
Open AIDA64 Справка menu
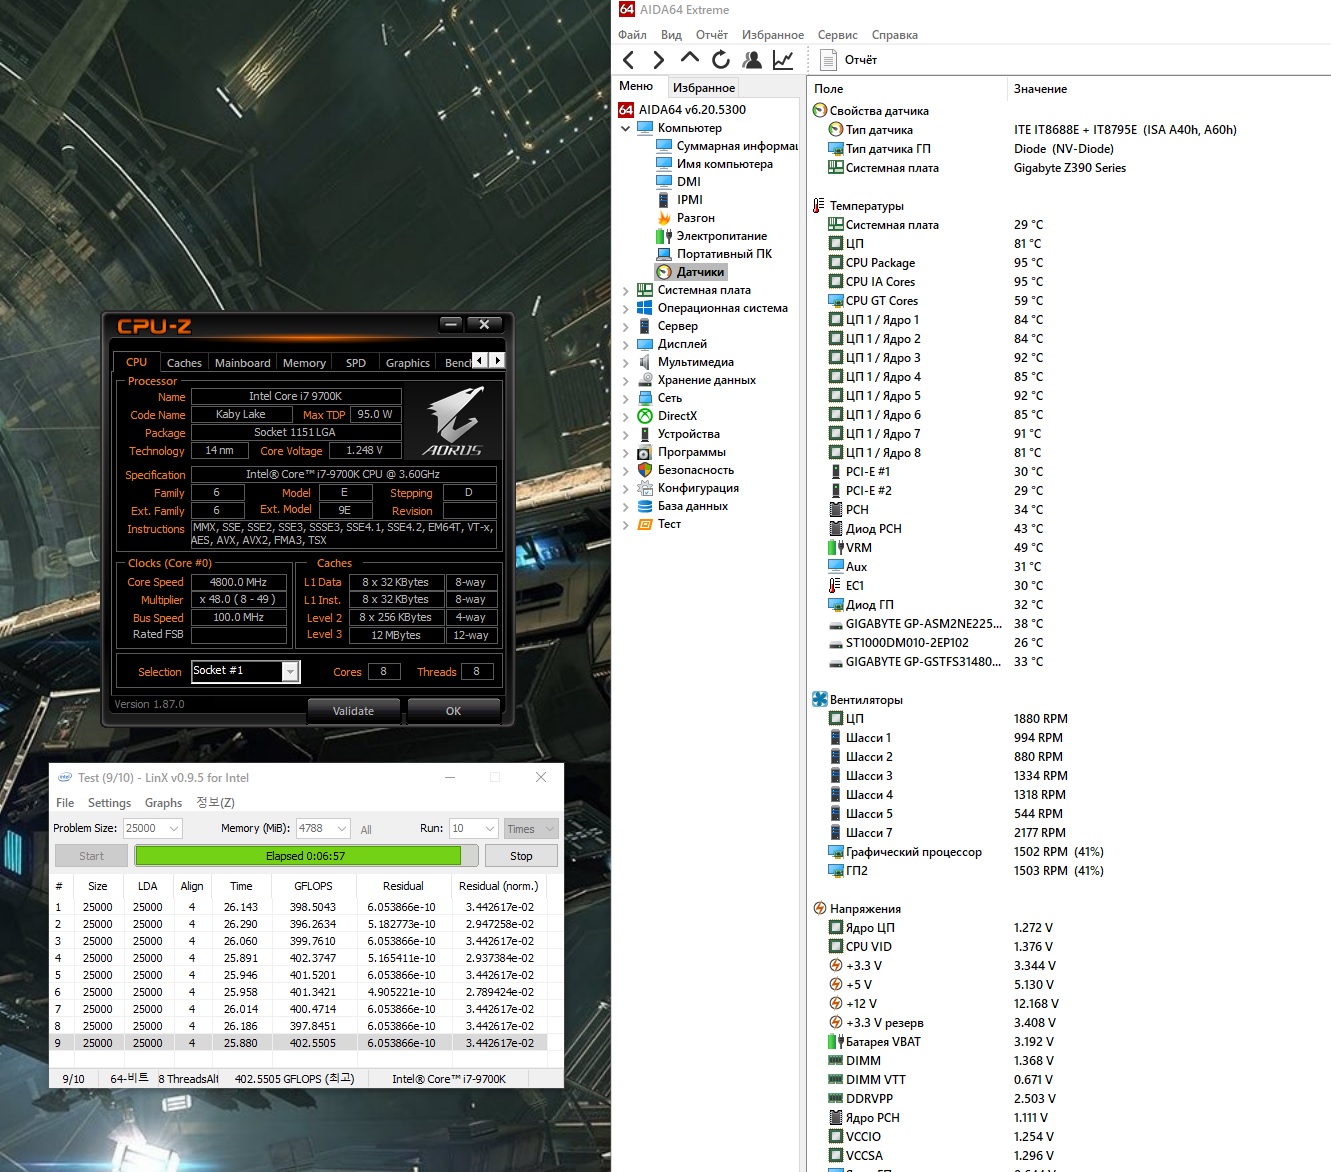[x=895, y=35]
